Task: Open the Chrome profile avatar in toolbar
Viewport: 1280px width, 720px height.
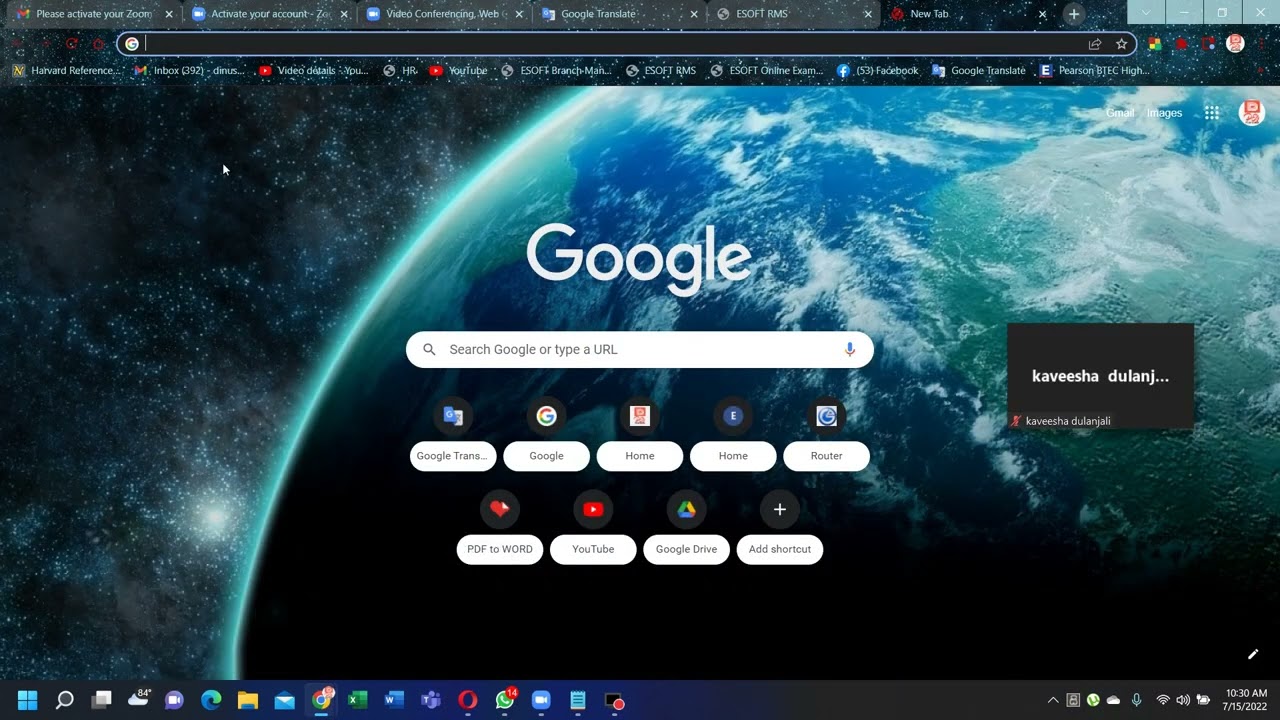Action: point(1236,44)
